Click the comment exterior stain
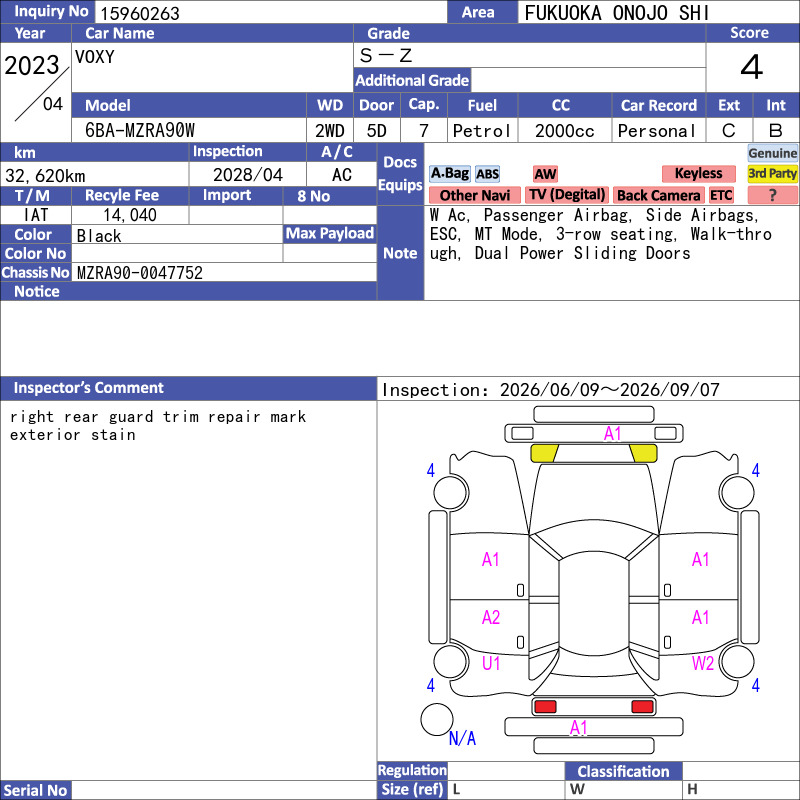This screenshot has width=800, height=800. [x=72, y=435]
